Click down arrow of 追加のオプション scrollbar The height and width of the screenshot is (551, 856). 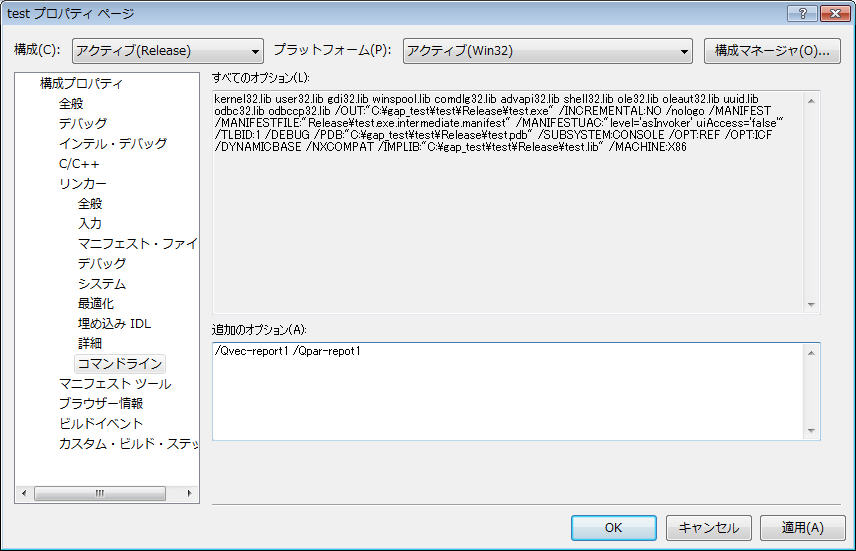click(811, 431)
